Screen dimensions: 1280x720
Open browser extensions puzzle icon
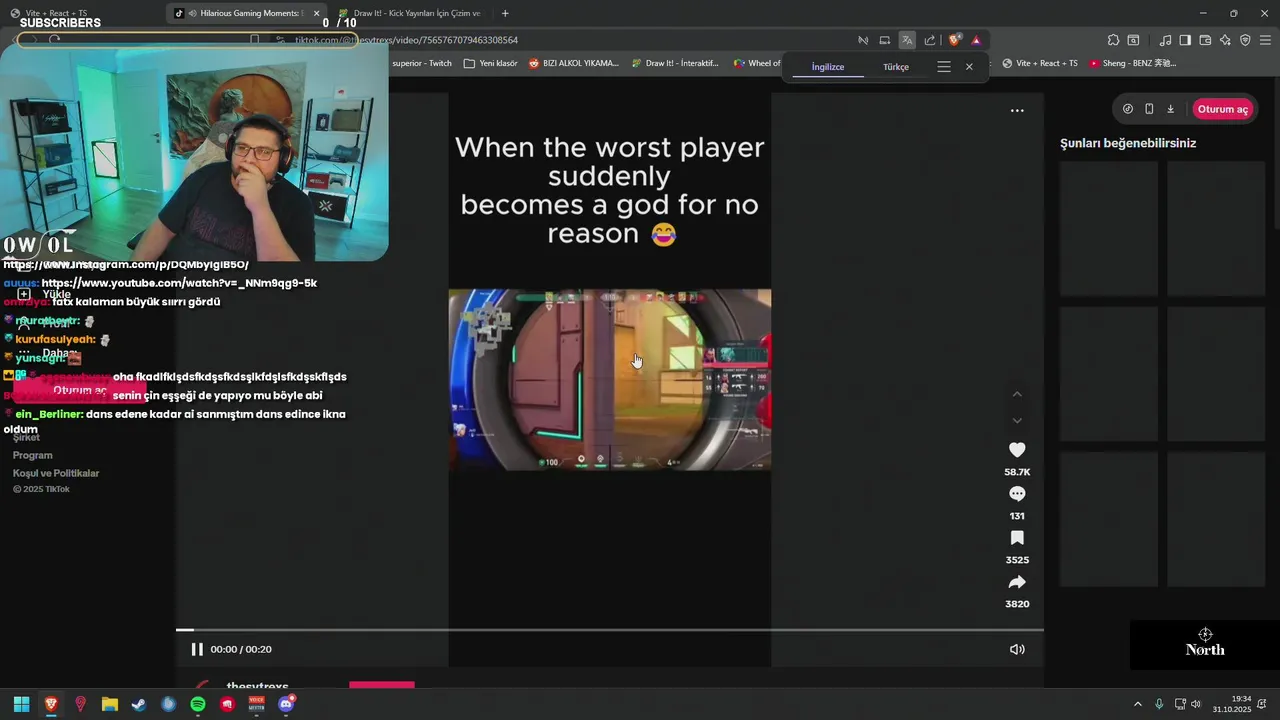tap(1113, 40)
